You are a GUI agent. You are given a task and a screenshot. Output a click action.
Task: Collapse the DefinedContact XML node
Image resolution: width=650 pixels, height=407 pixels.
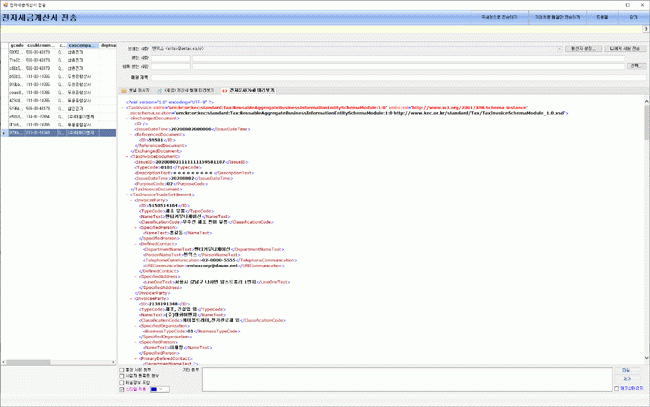pos(135,244)
